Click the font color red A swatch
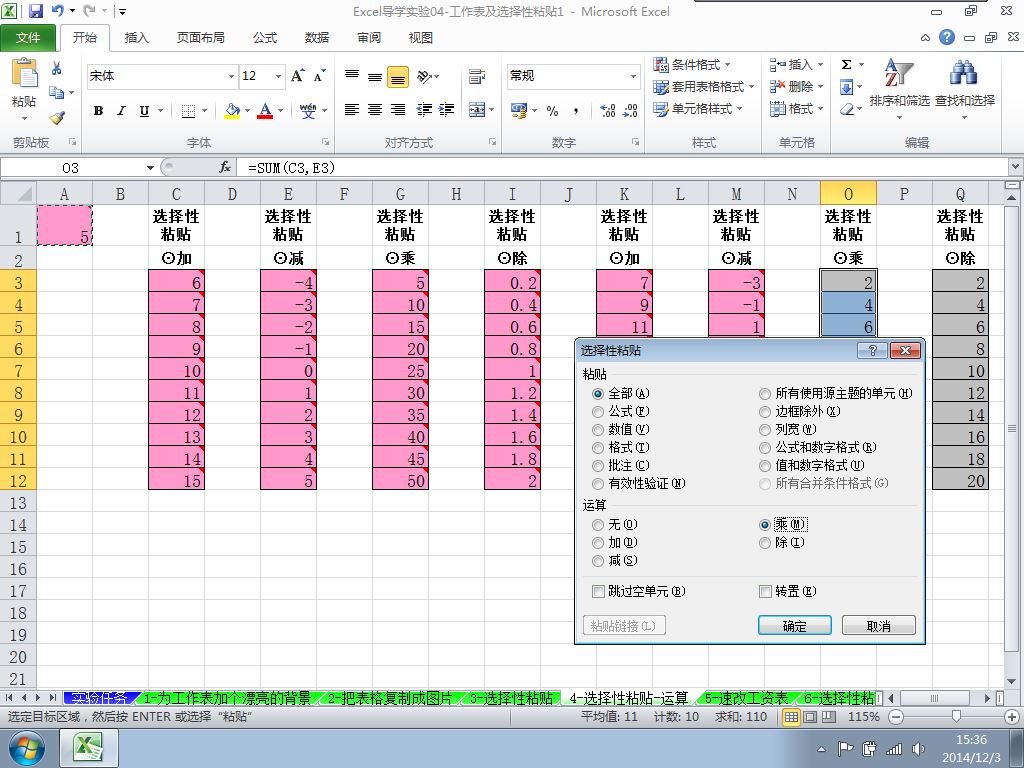 point(265,111)
